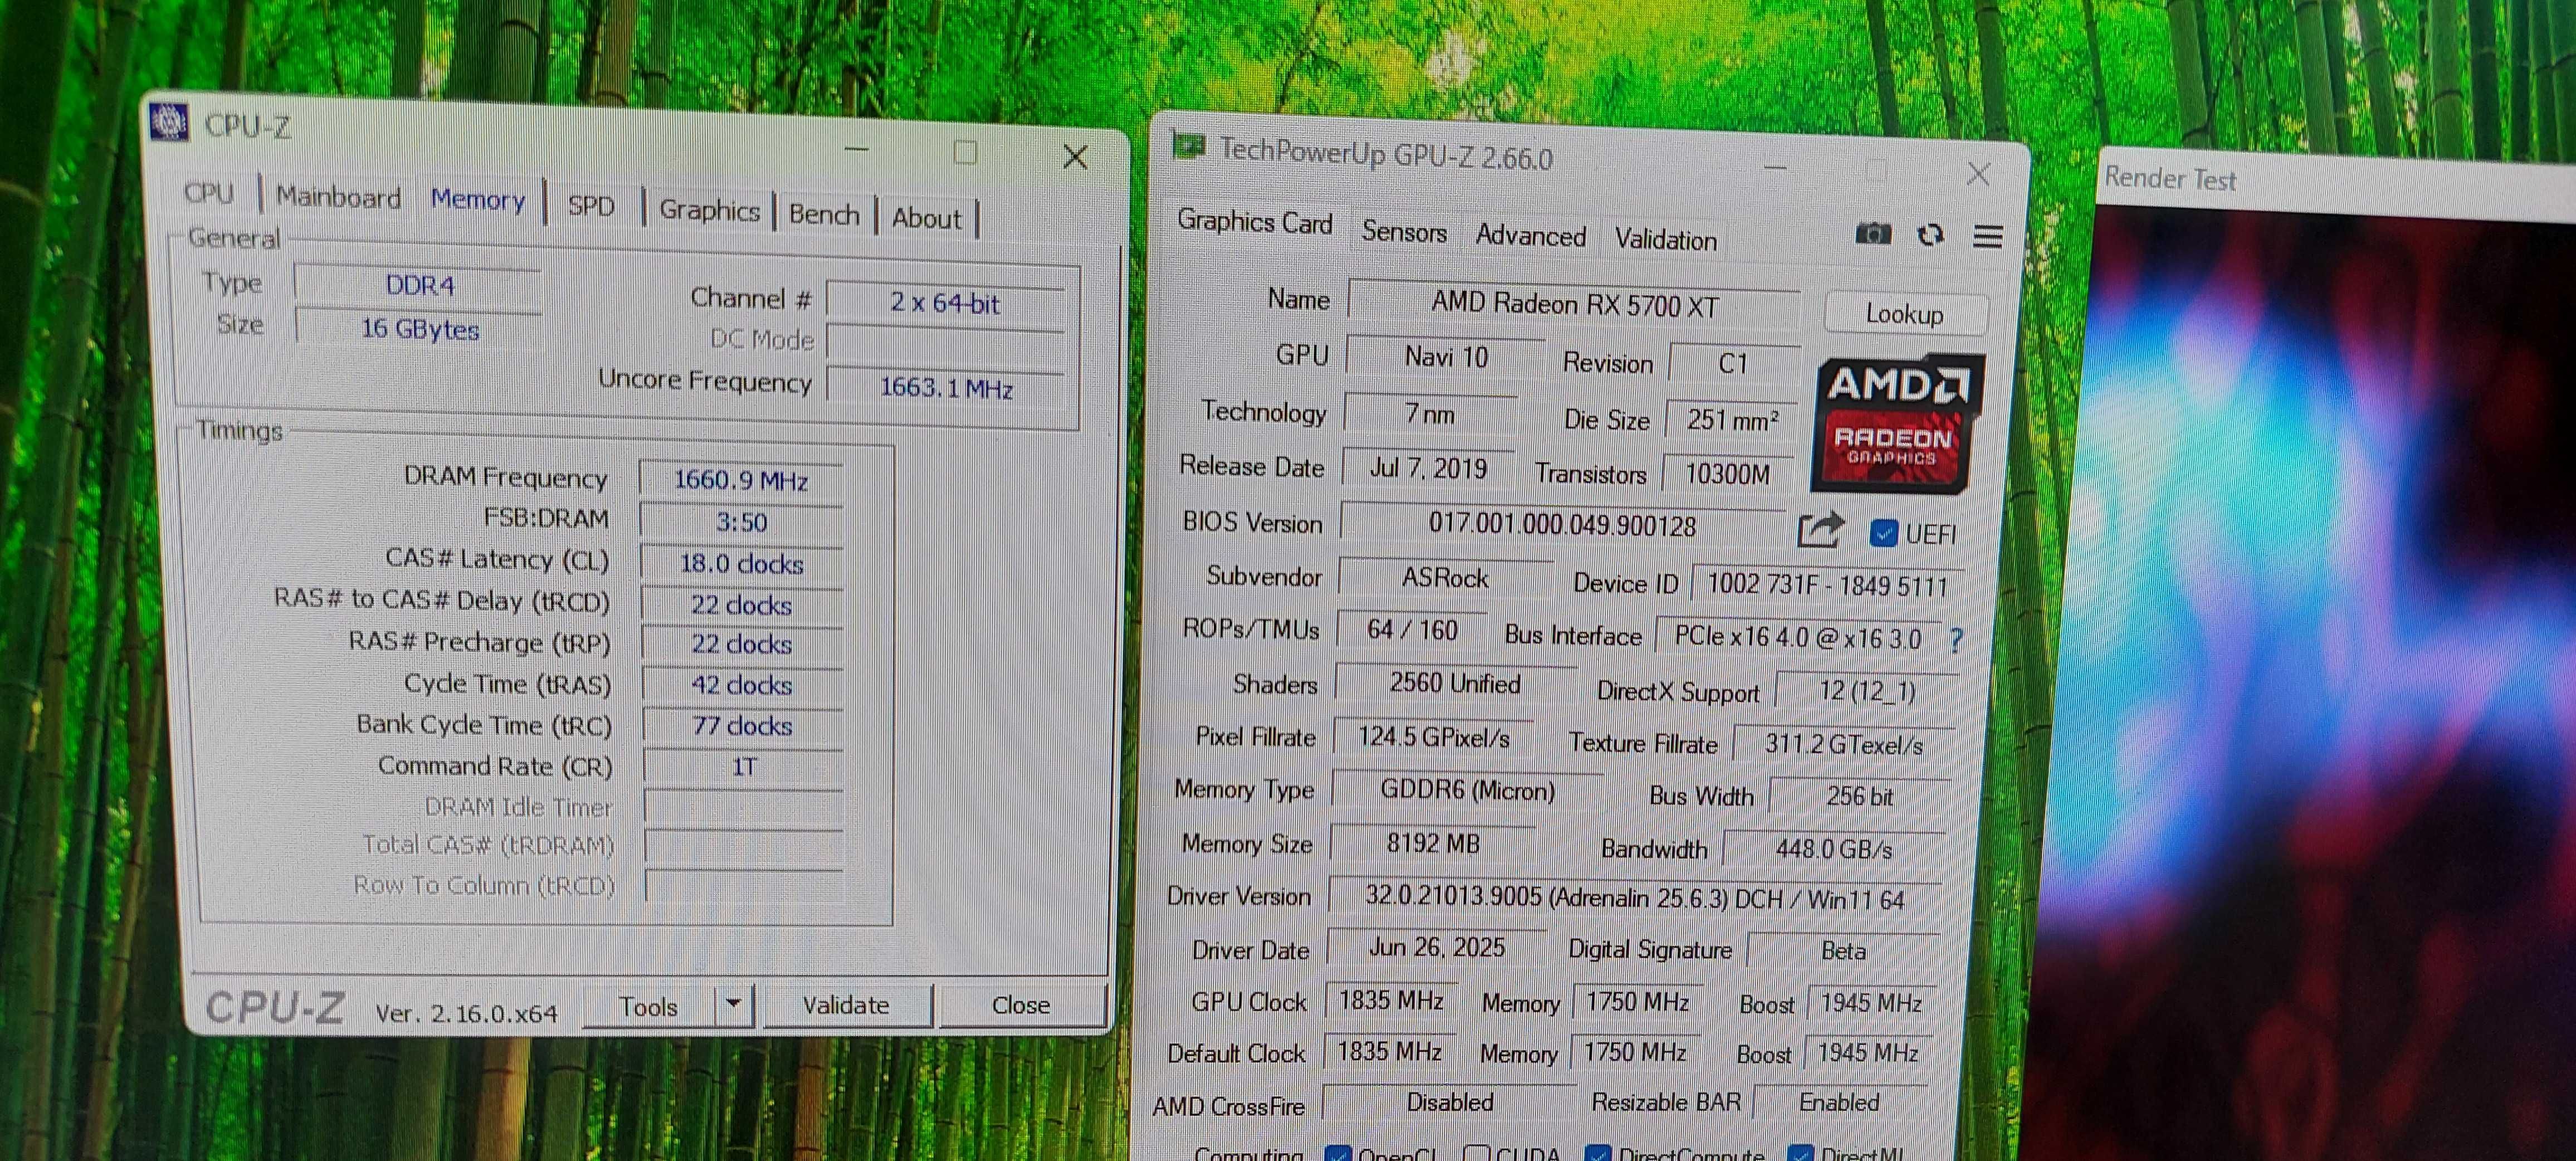The height and width of the screenshot is (1161, 2576).
Task: Click the Validate button in CPU-Z
Action: [846, 1005]
